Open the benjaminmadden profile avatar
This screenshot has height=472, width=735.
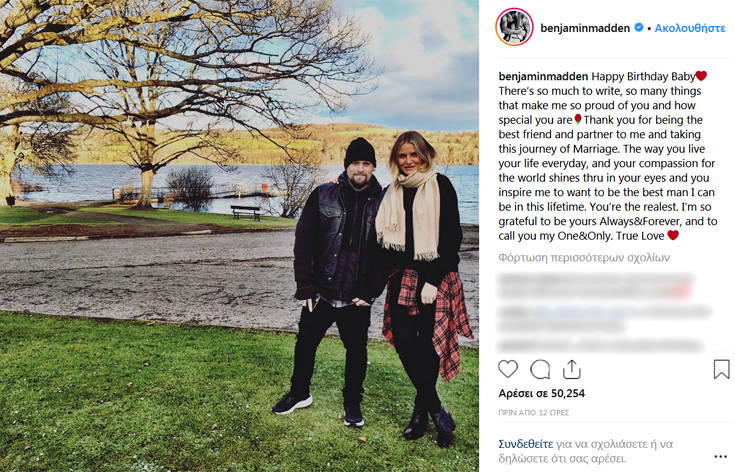click(515, 27)
